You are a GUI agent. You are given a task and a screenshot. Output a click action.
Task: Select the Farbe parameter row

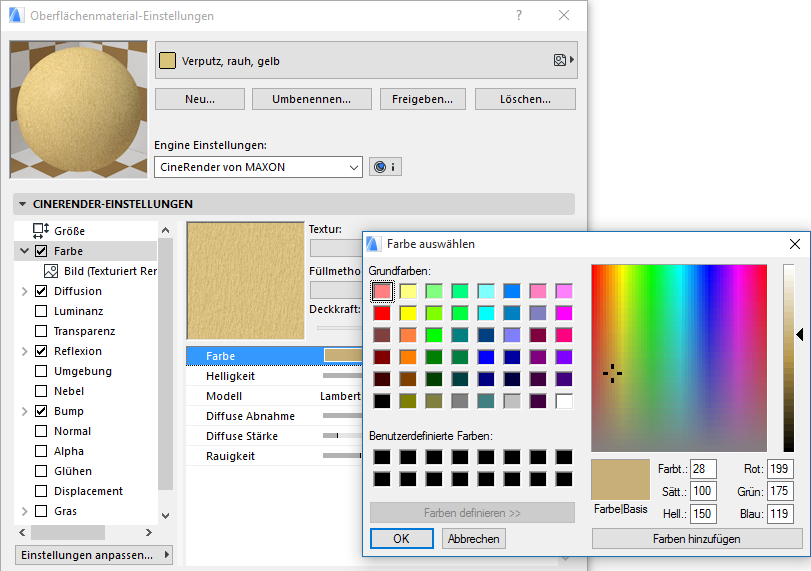click(274, 356)
